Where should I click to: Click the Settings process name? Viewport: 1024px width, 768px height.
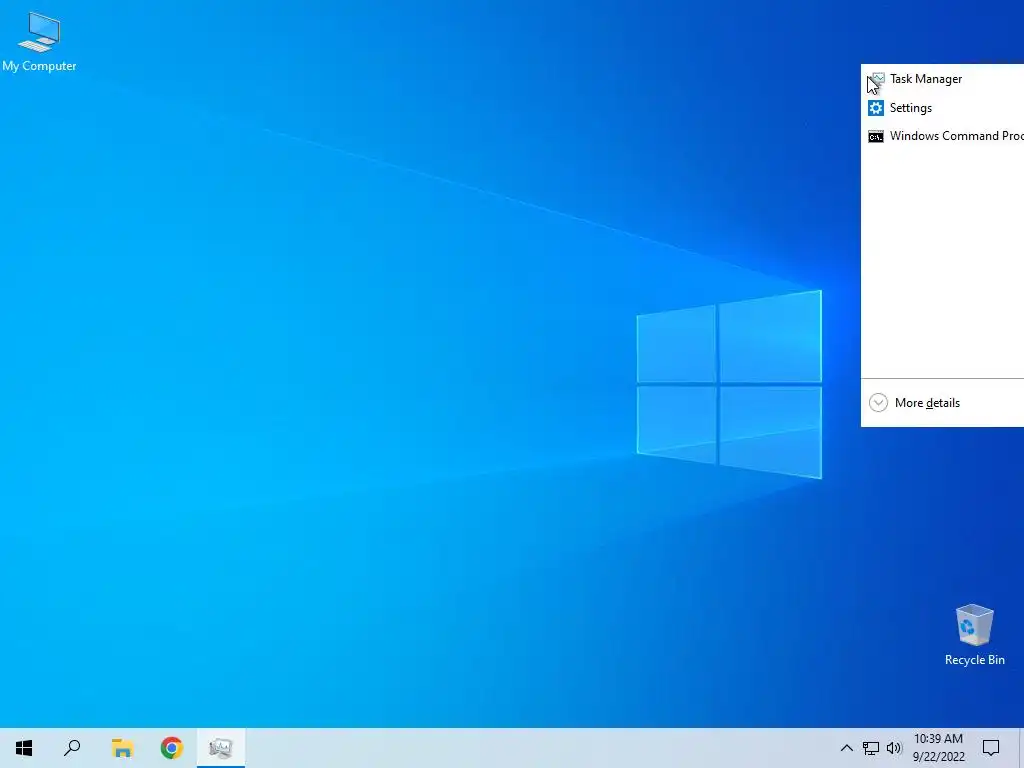pyautogui.click(x=910, y=108)
